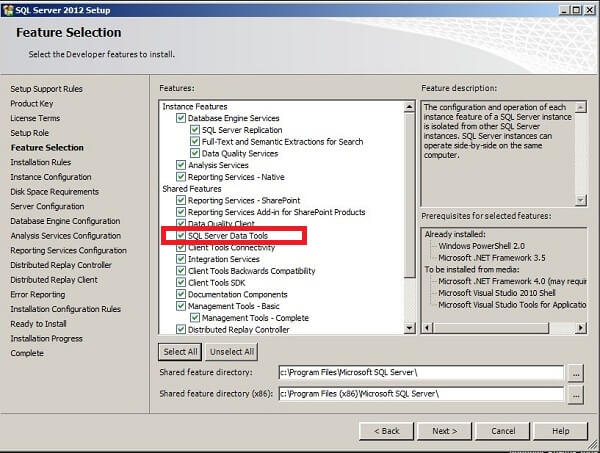
Task: Select Error Reporting step
Action: point(38,294)
